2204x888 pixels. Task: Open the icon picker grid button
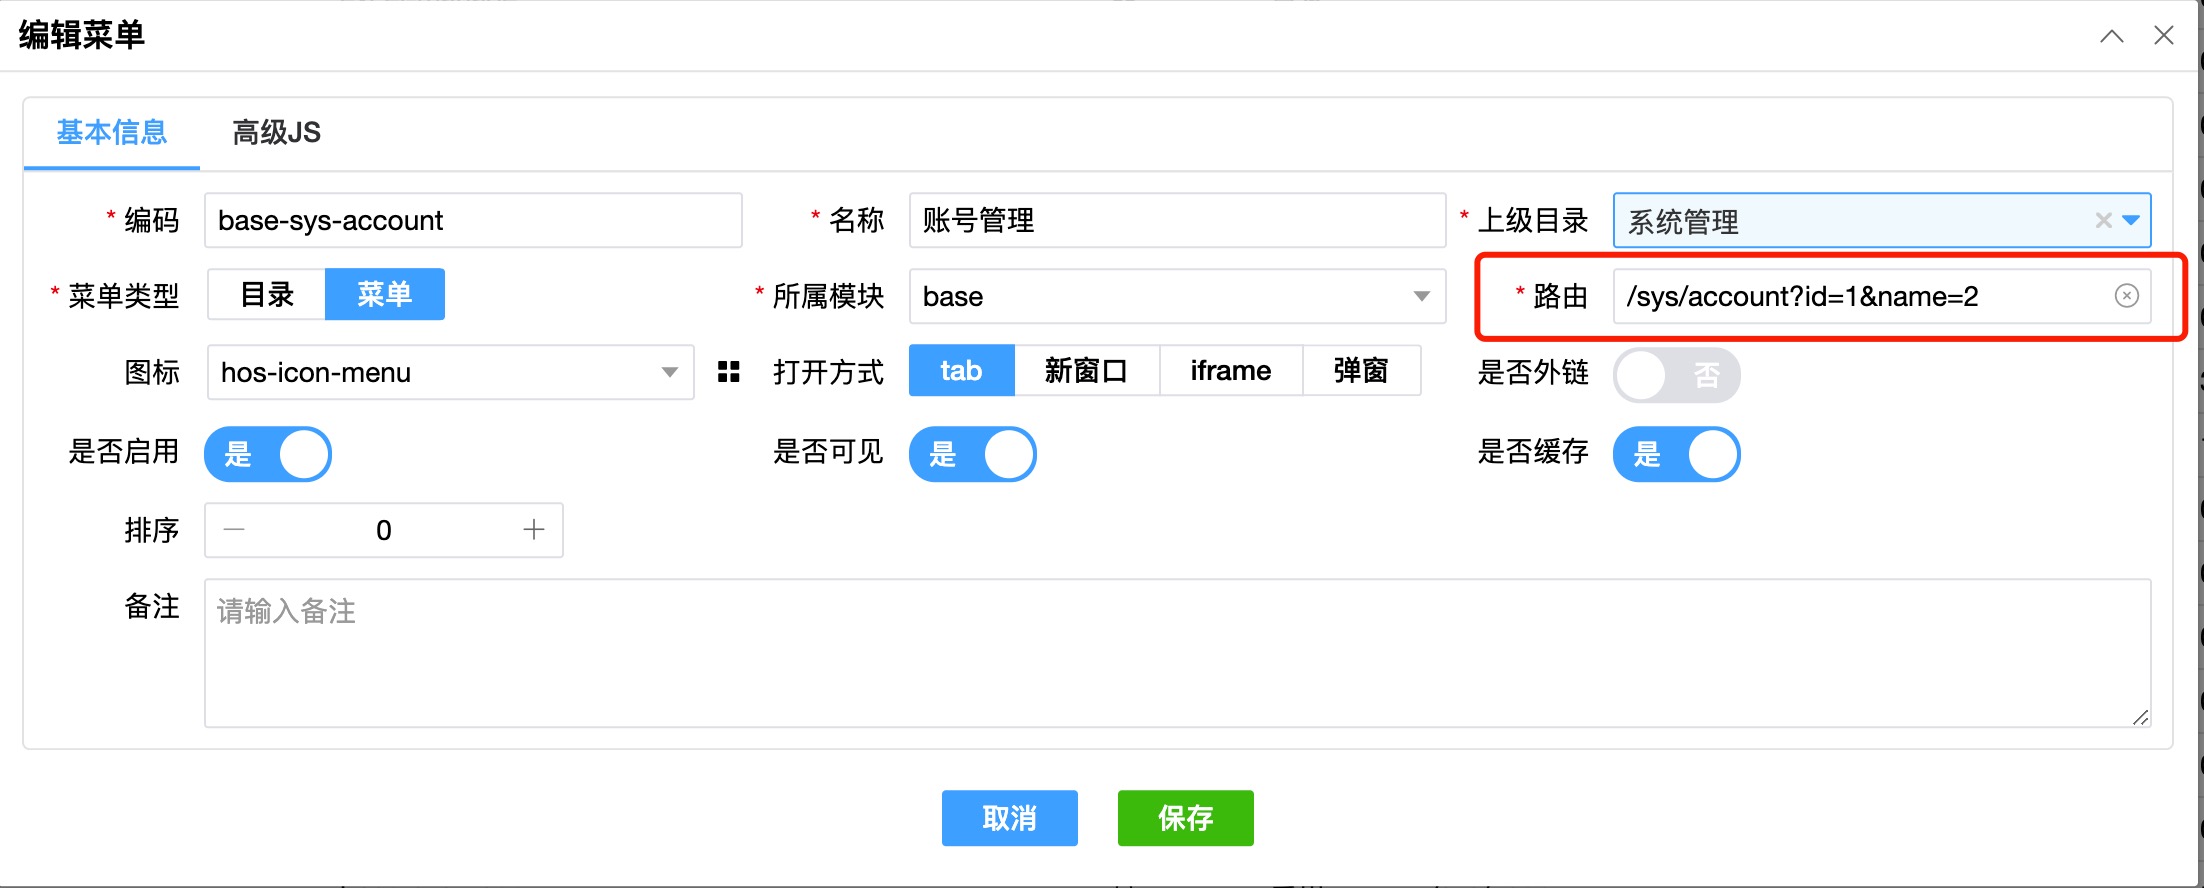[x=729, y=372]
